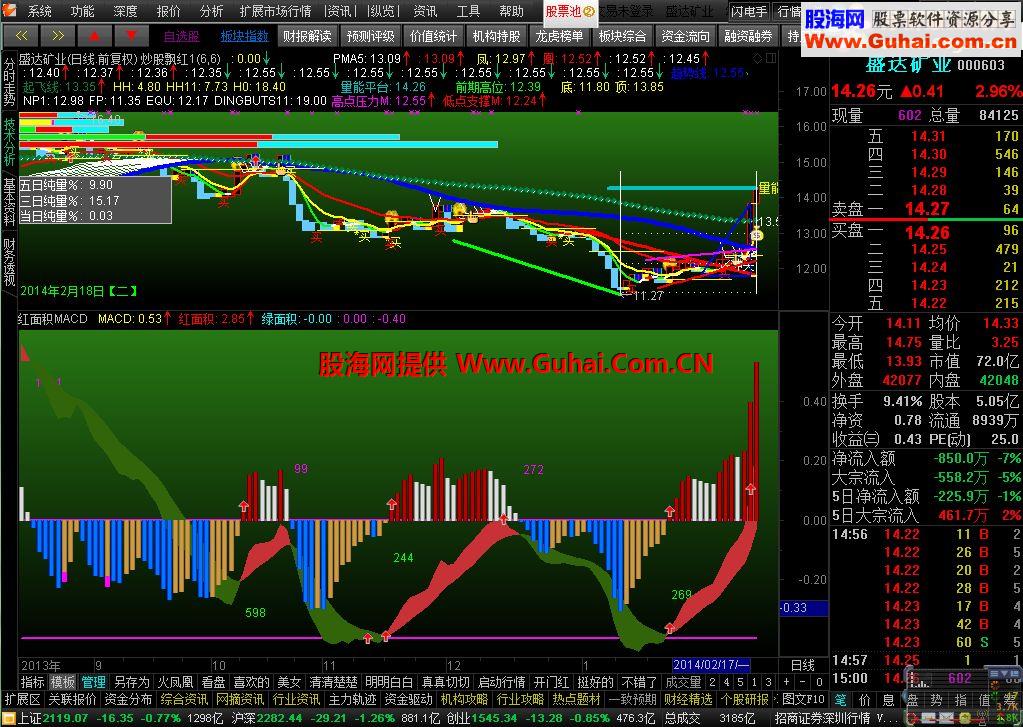Screen dimensions: 1023x727
Task: Click the double left arrow back button
Action: [20, 36]
